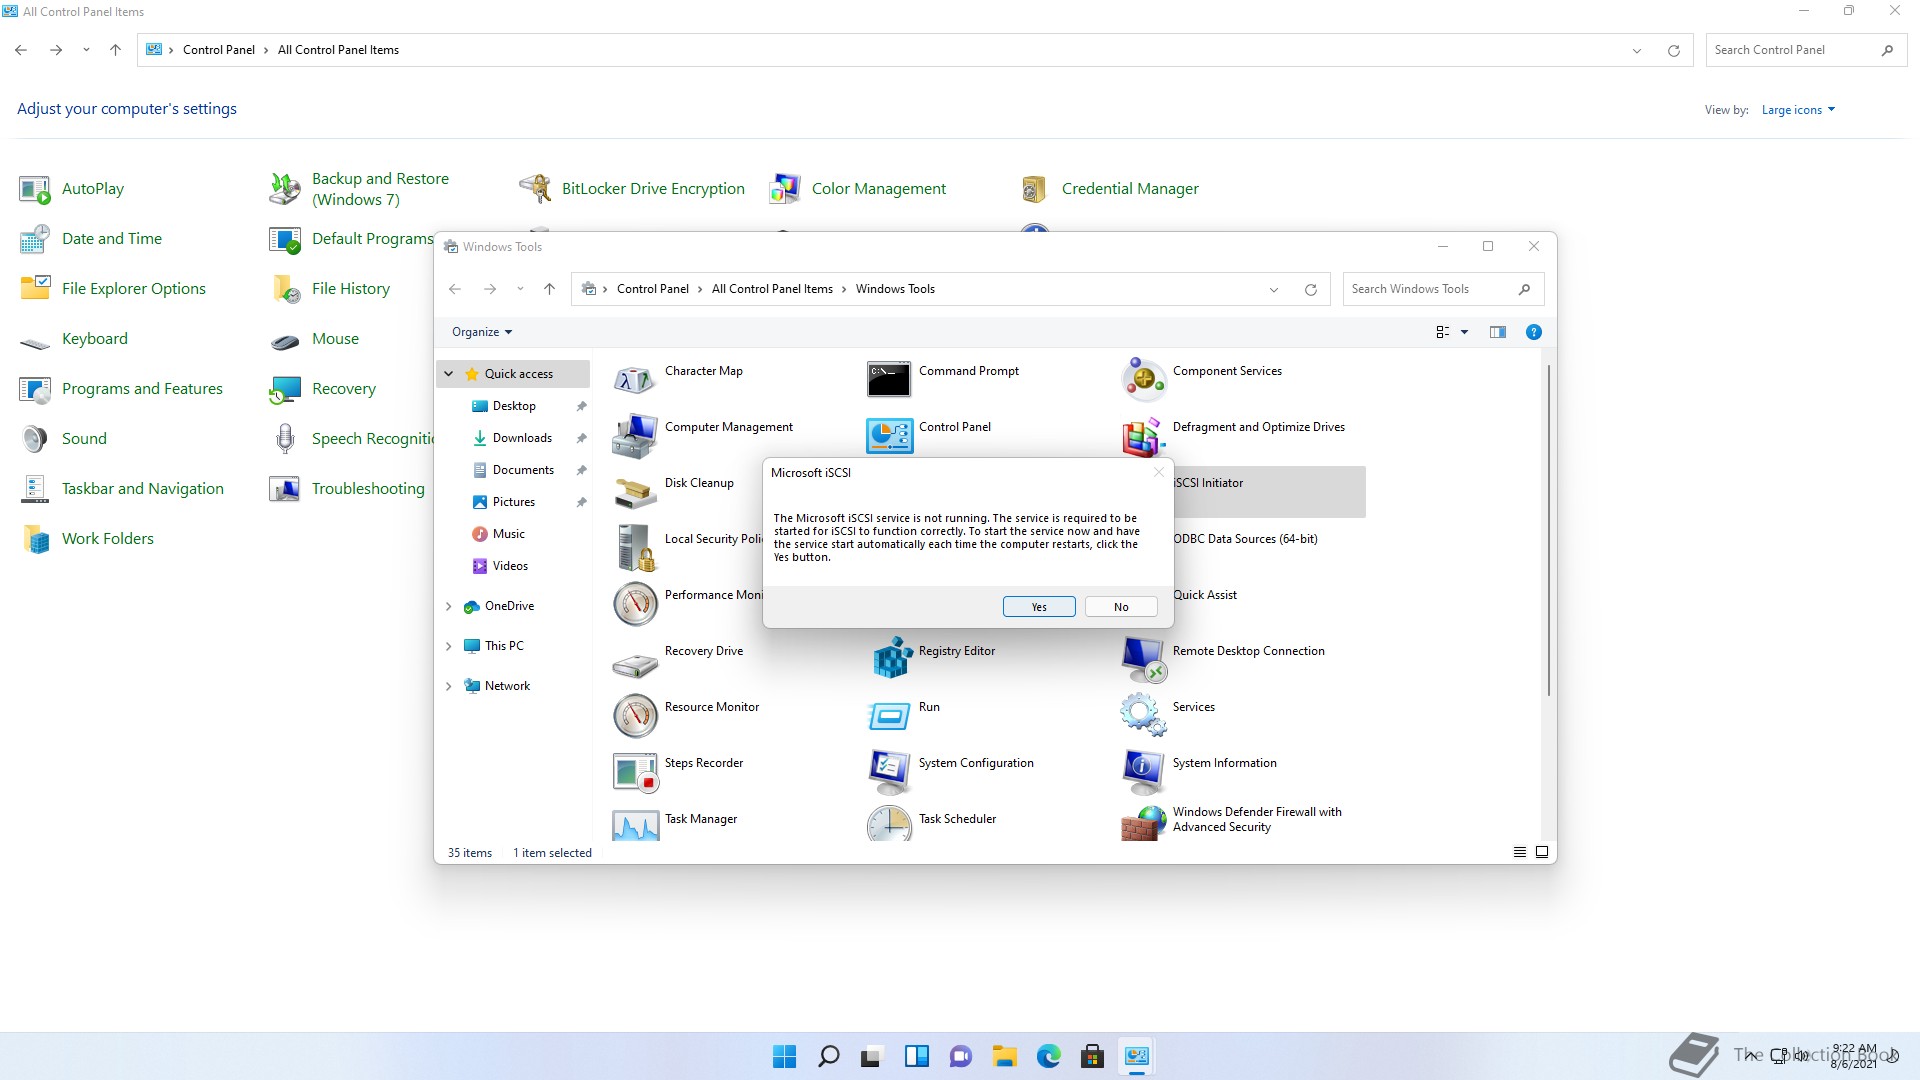Screen dimensions: 1920x1080
Task: Open Organize dropdown menu
Action: [482, 332]
